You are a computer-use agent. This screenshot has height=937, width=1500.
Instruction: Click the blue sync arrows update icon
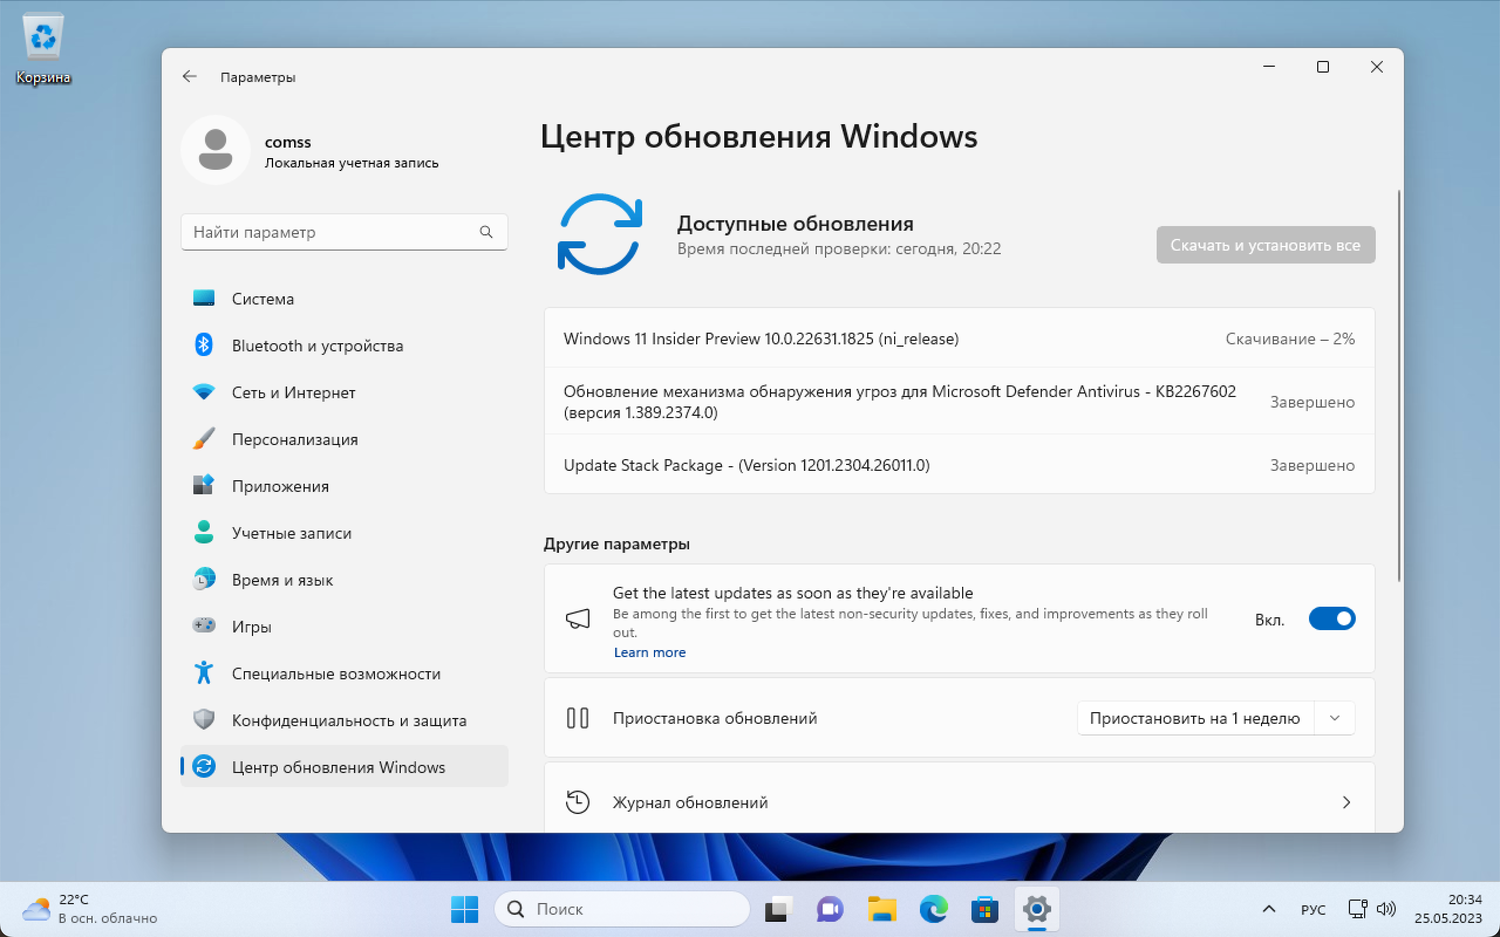(x=600, y=234)
